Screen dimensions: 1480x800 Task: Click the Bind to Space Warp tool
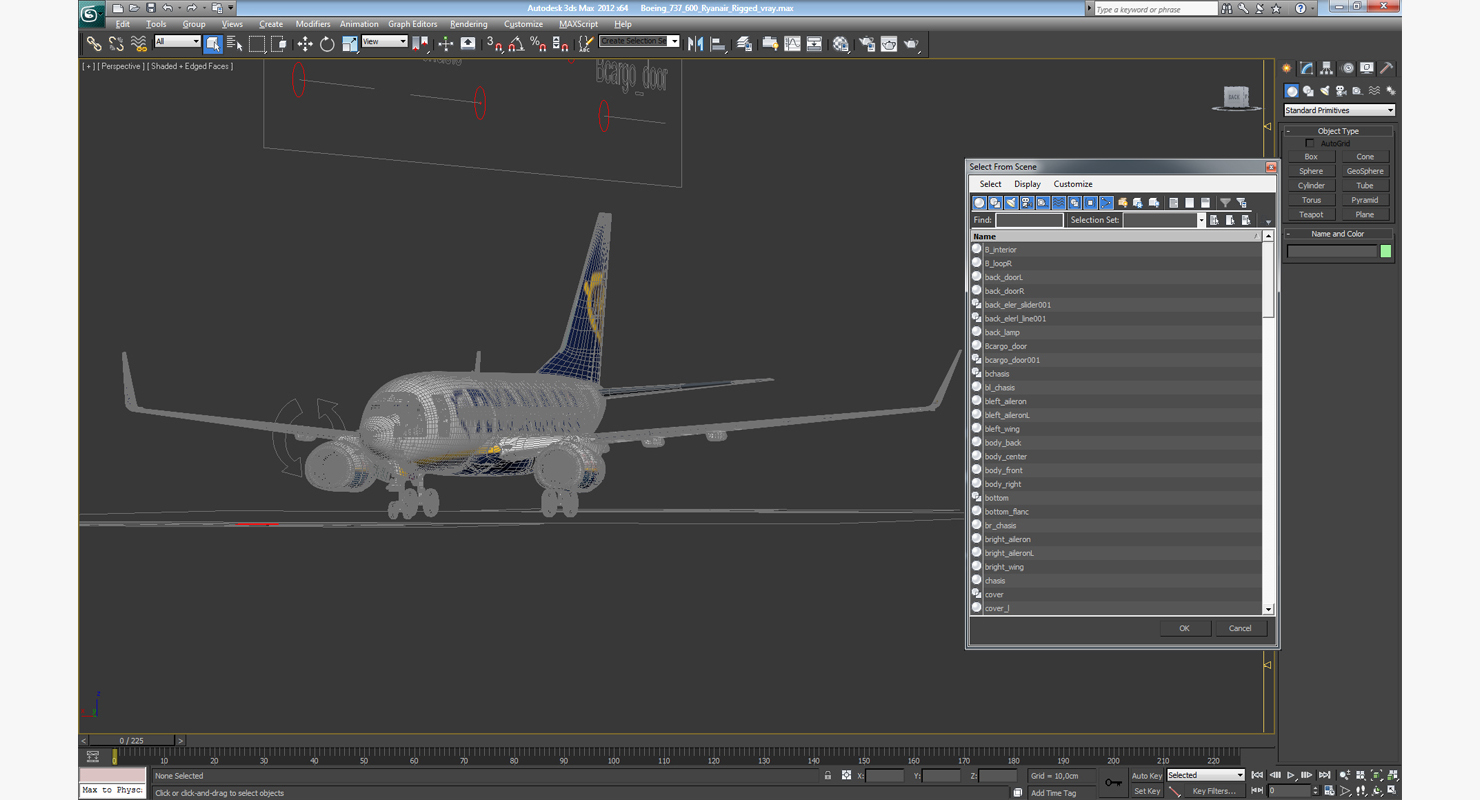tap(138, 44)
